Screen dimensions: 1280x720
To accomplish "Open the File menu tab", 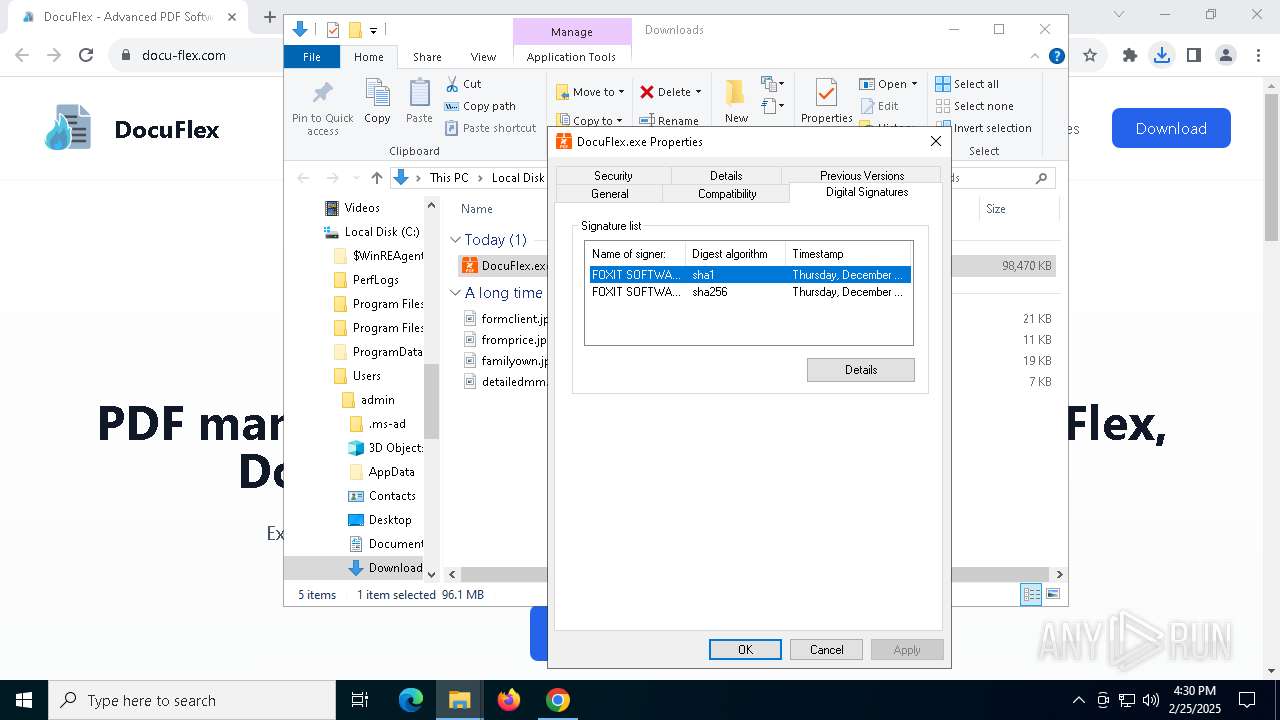I will click(x=312, y=57).
